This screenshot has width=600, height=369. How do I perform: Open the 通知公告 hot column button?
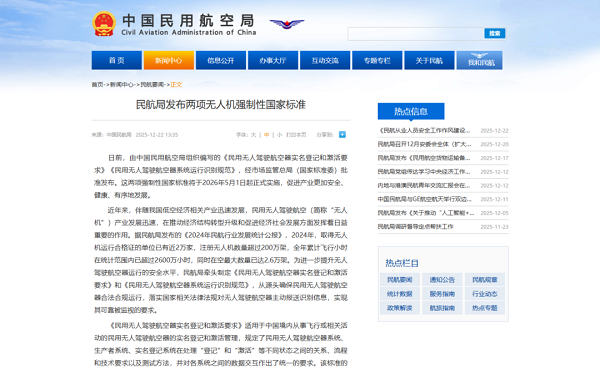pyautogui.click(x=442, y=280)
